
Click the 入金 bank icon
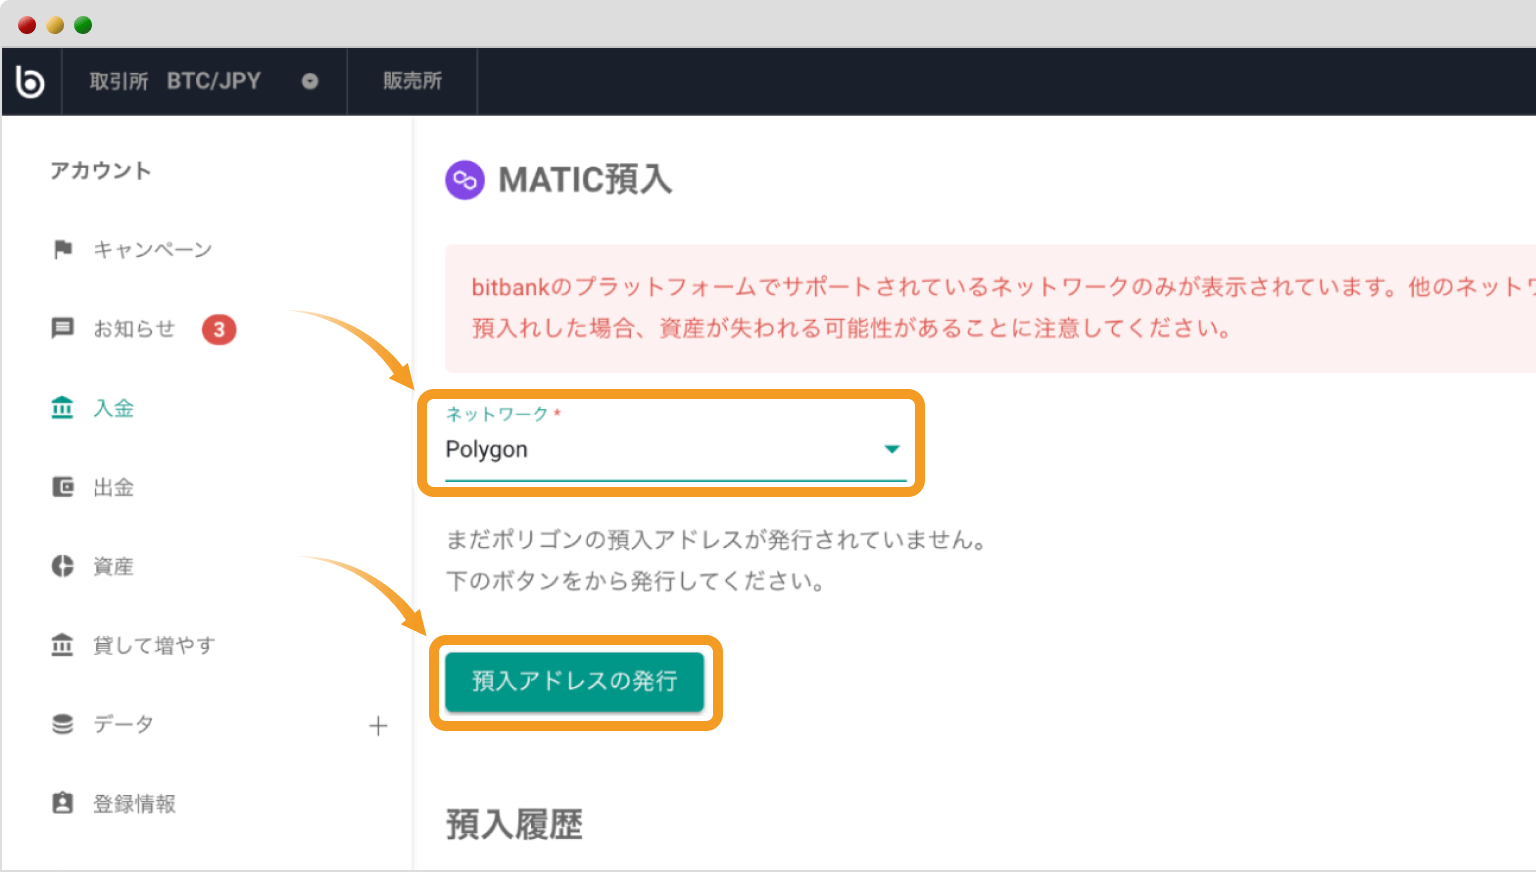click(63, 407)
